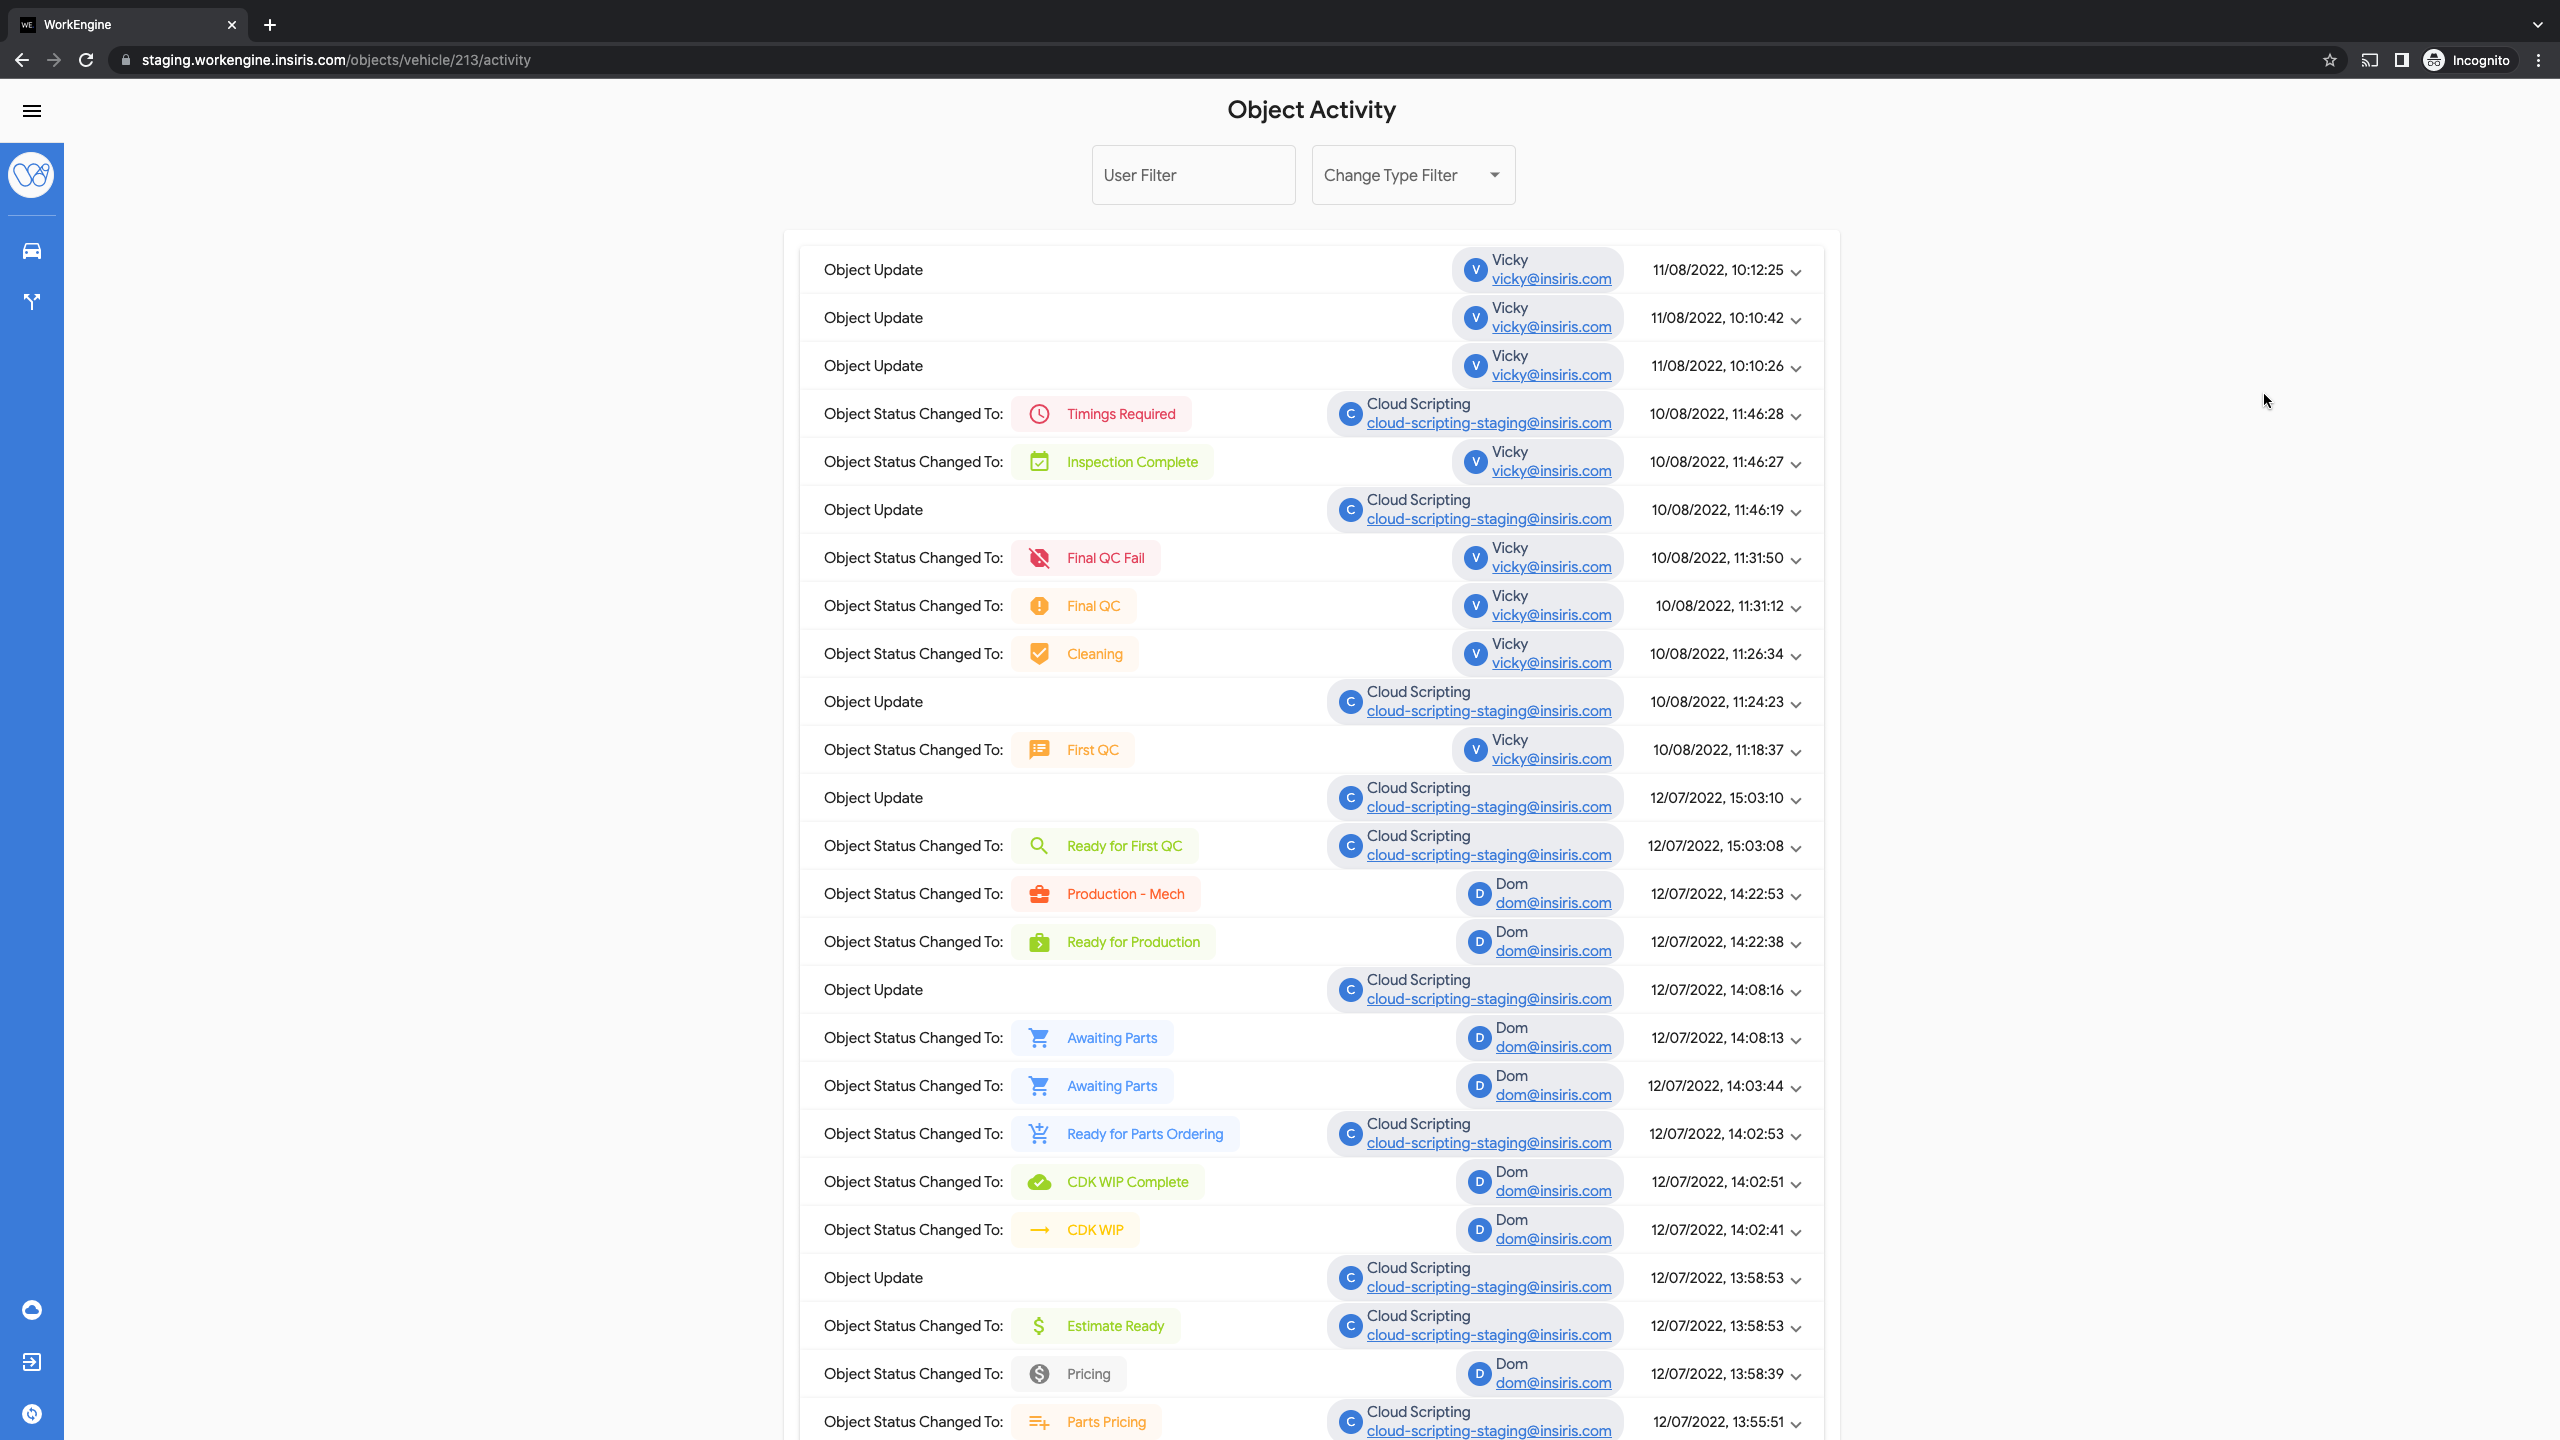This screenshot has height=1440, width=2560.
Task: Click the circular sync icon at sidebar bottom
Action: coord(32,1414)
